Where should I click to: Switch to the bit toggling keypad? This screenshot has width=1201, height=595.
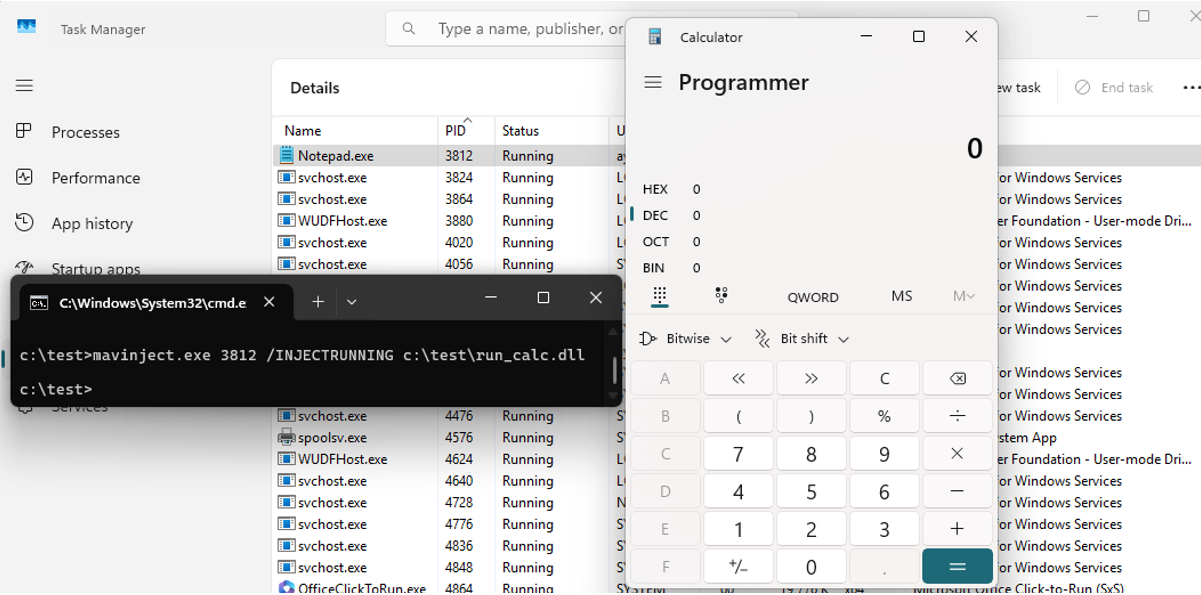click(x=721, y=296)
